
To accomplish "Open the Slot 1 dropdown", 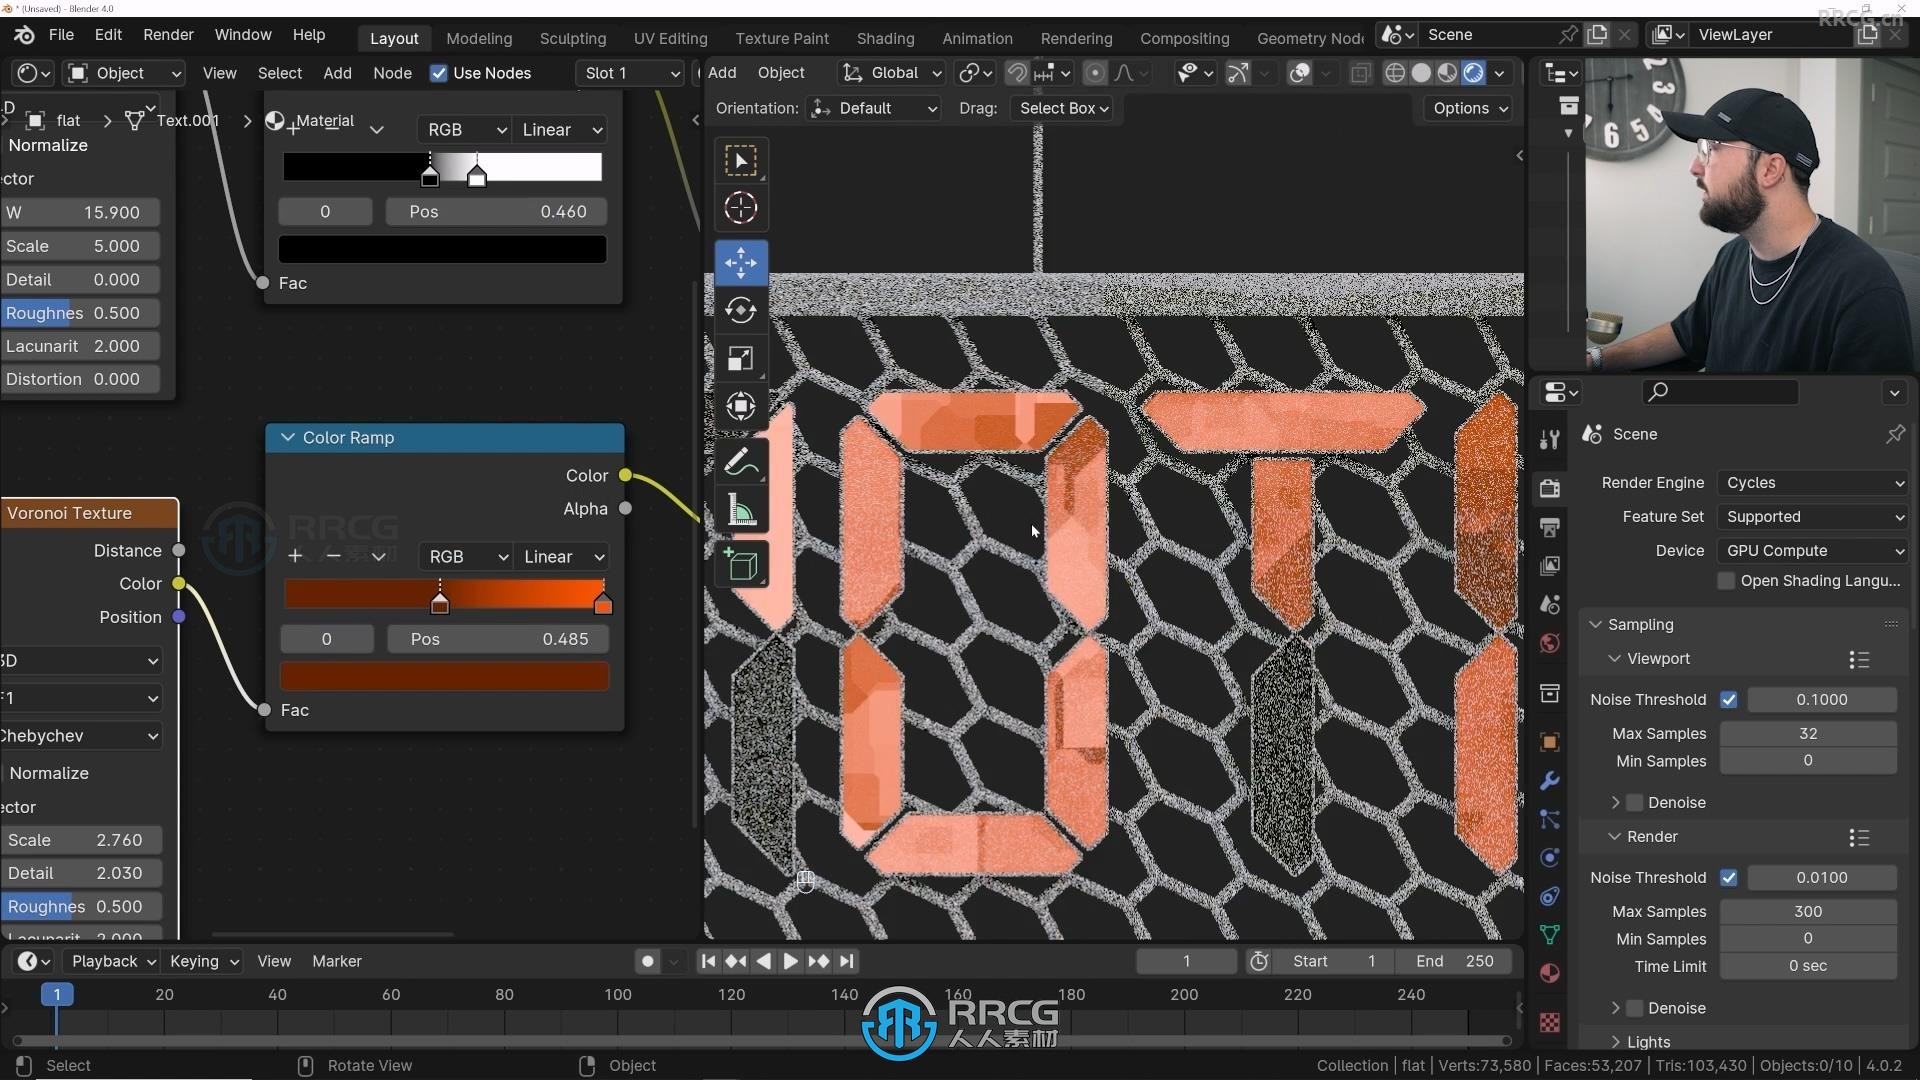I will [x=630, y=73].
